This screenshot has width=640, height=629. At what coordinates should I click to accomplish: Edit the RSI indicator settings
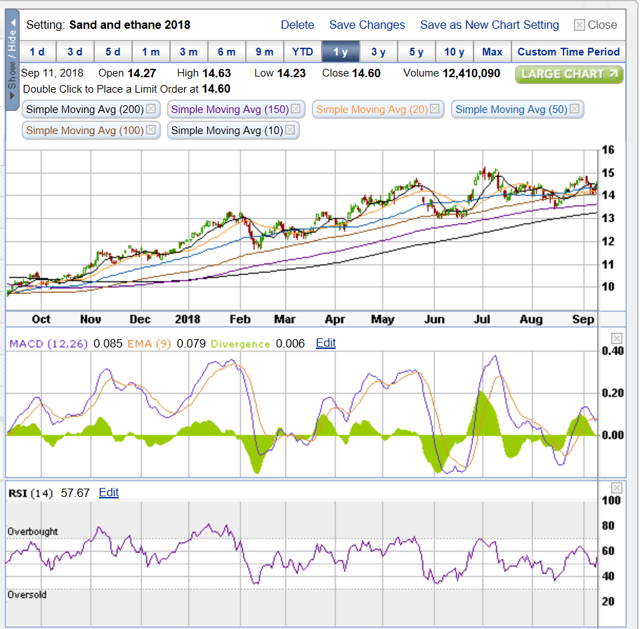pyautogui.click(x=109, y=492)
